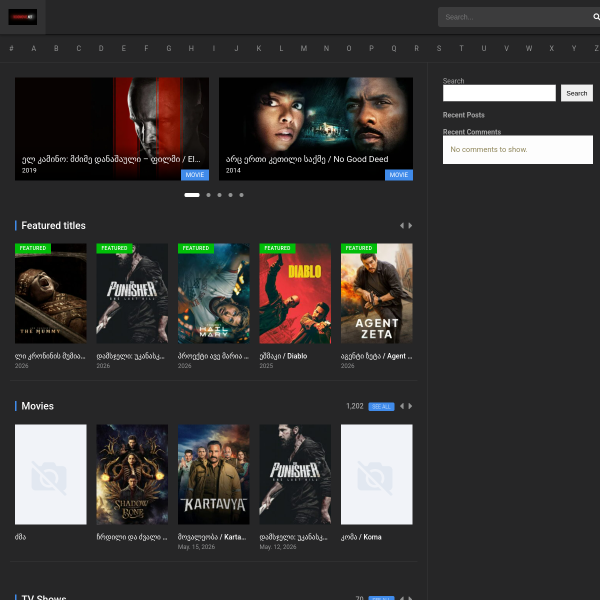Open Koma placeholder movie poster

click(377, 474)
